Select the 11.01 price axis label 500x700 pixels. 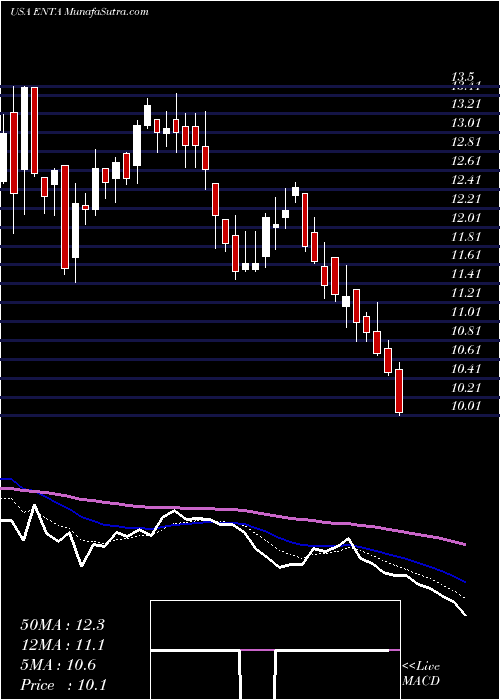467,312
